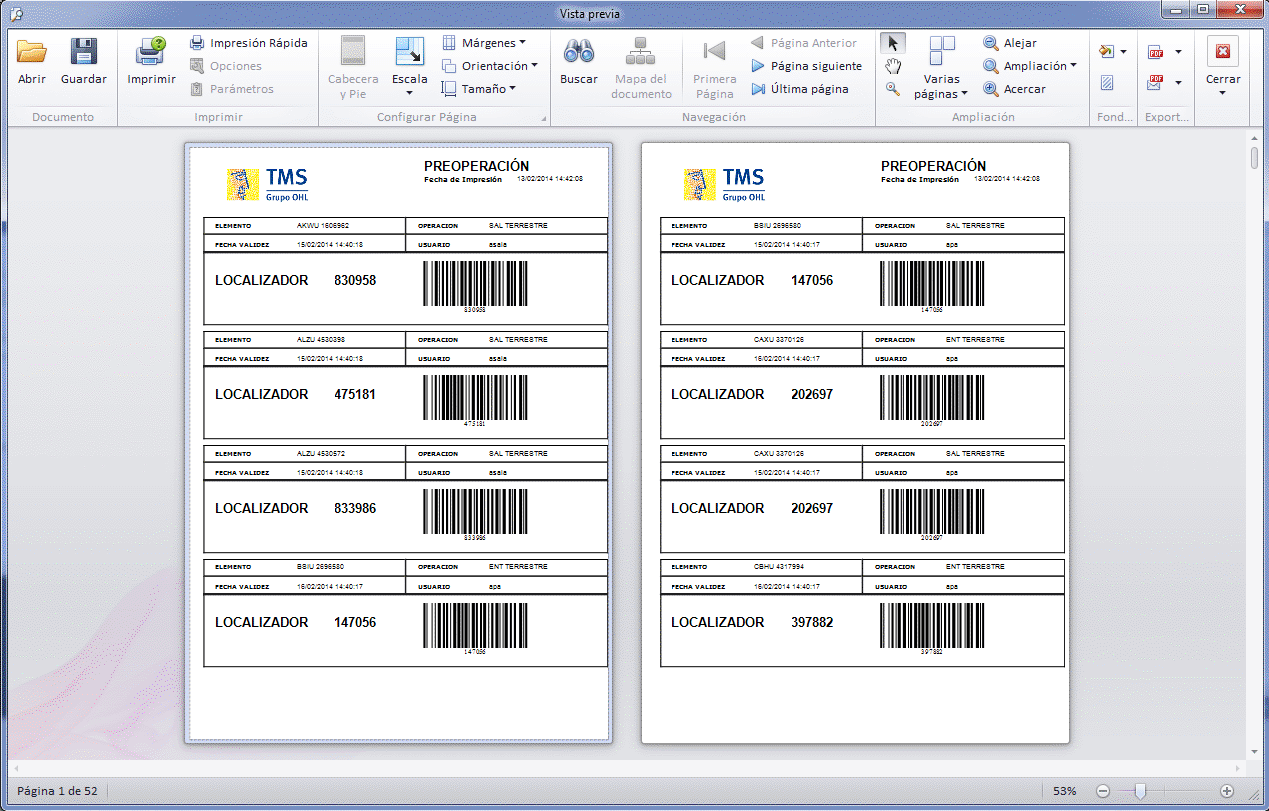The width and height of the screenshot is (1269, 811).
Task: Click the LOCALIZADOR 830958 text
Action: click(295, 281)
